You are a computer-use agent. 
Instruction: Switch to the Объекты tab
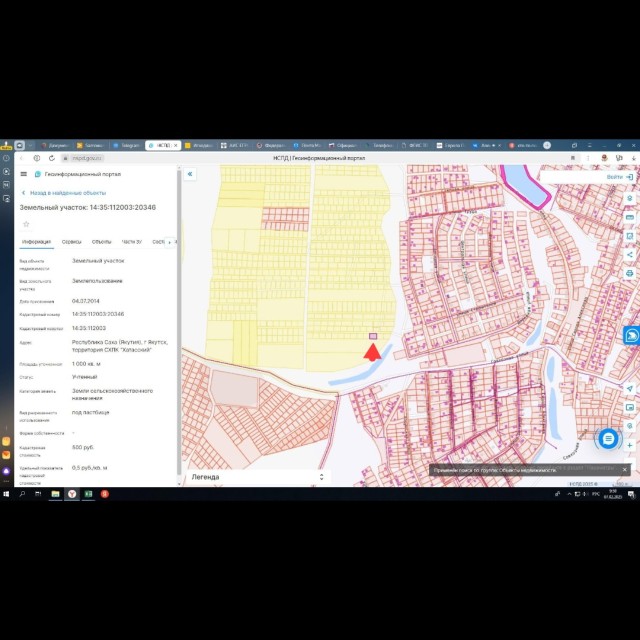click(101, 242)
